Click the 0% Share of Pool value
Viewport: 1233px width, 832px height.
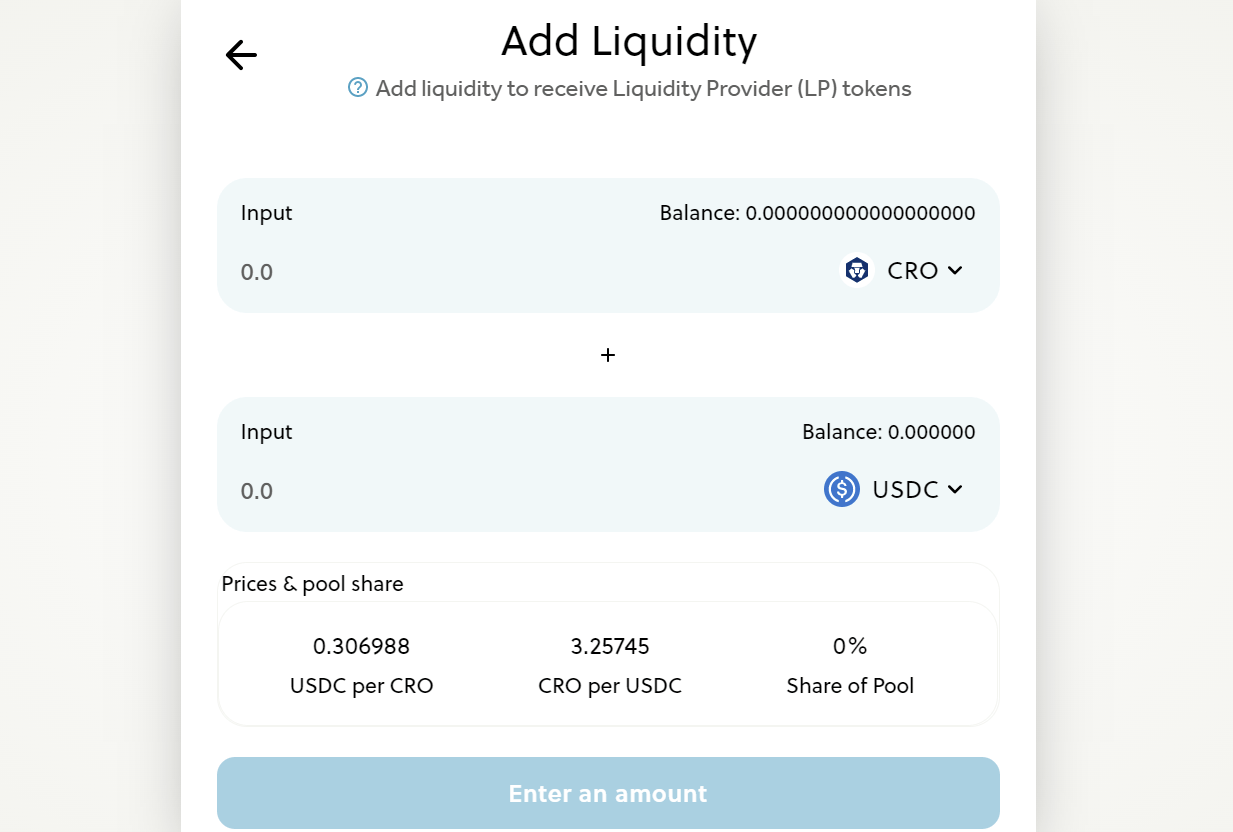(850, 646)
